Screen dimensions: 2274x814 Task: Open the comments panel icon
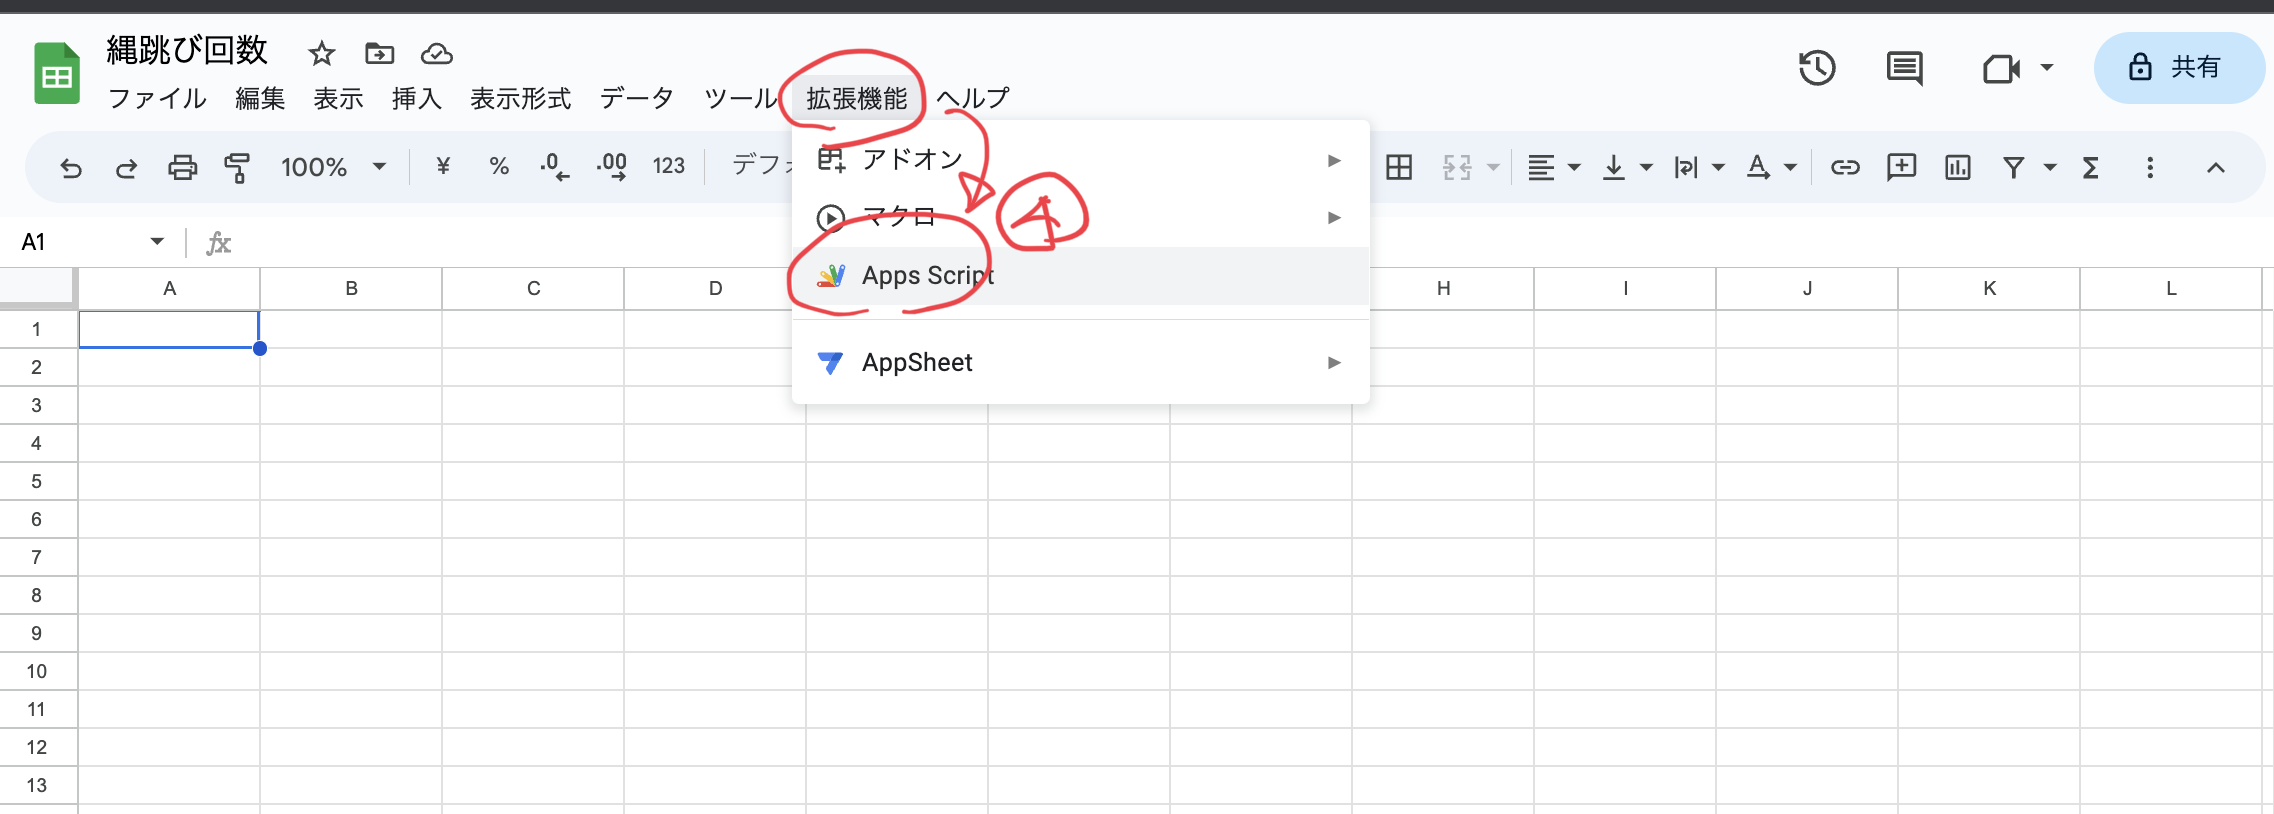(x=1904, y=68)
